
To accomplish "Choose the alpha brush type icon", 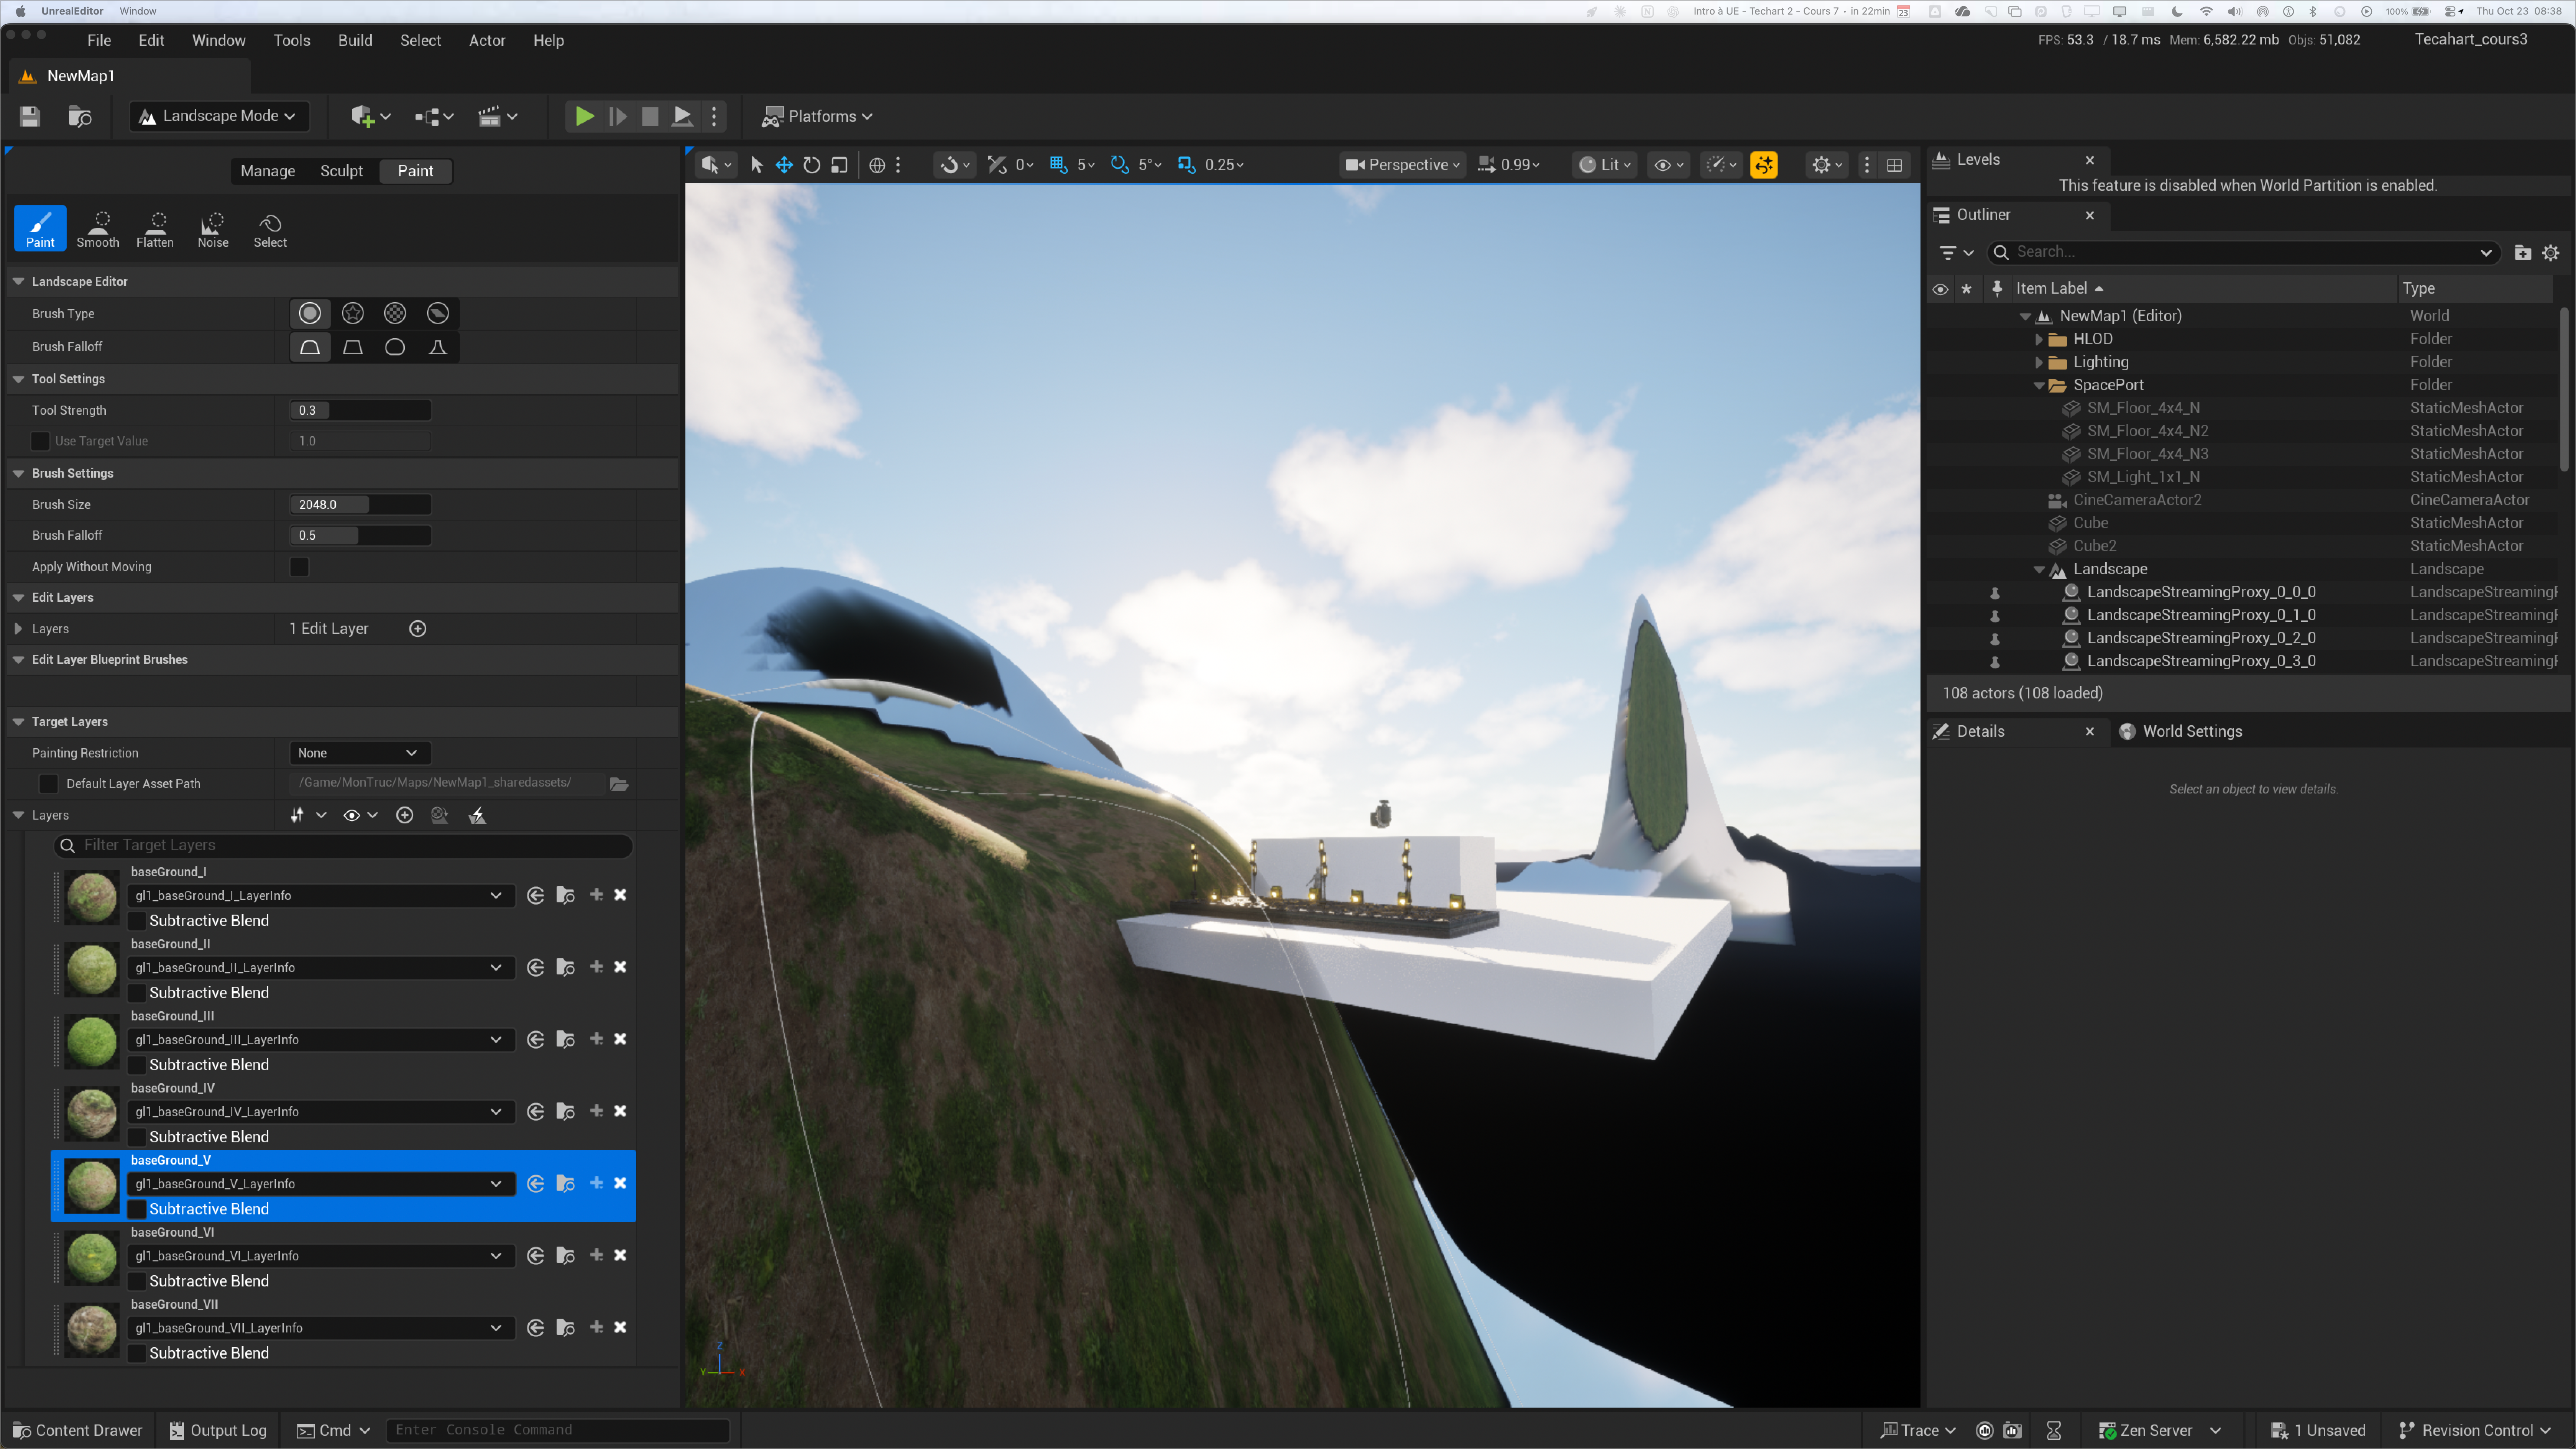I will (353, 314).
